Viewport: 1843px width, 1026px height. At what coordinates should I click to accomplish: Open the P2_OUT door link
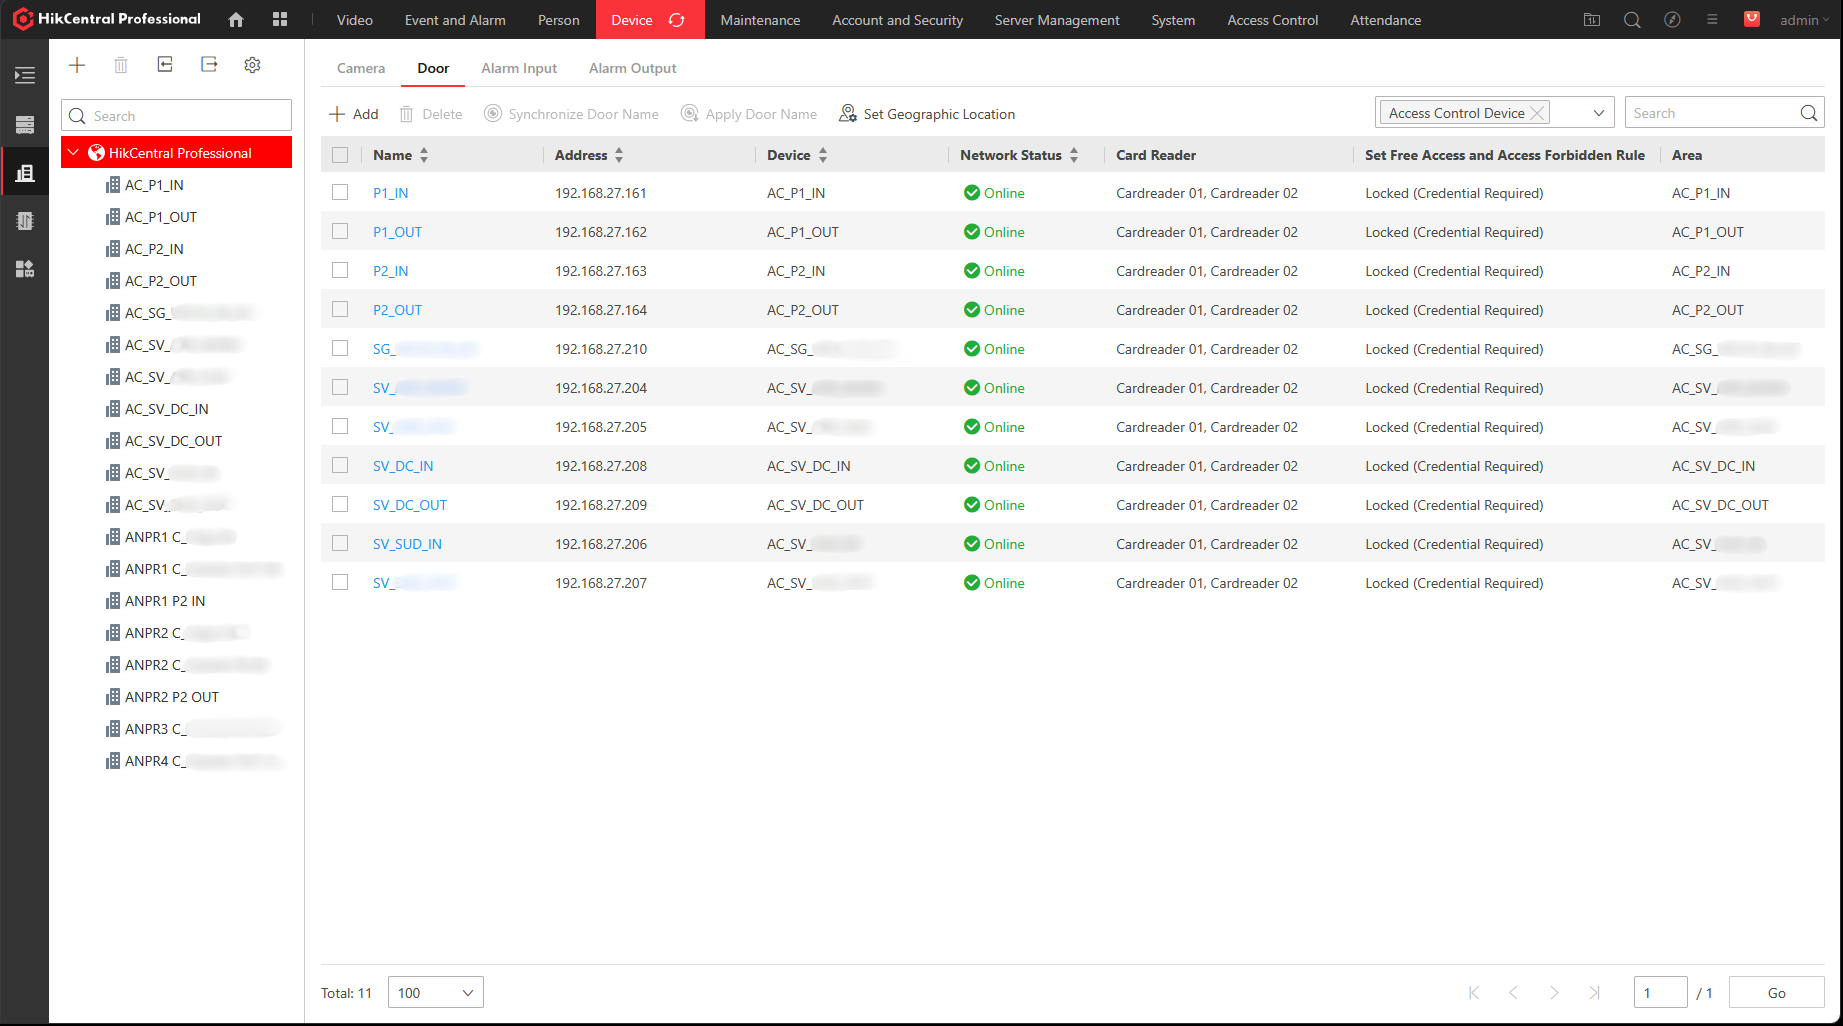click(398, 310)
